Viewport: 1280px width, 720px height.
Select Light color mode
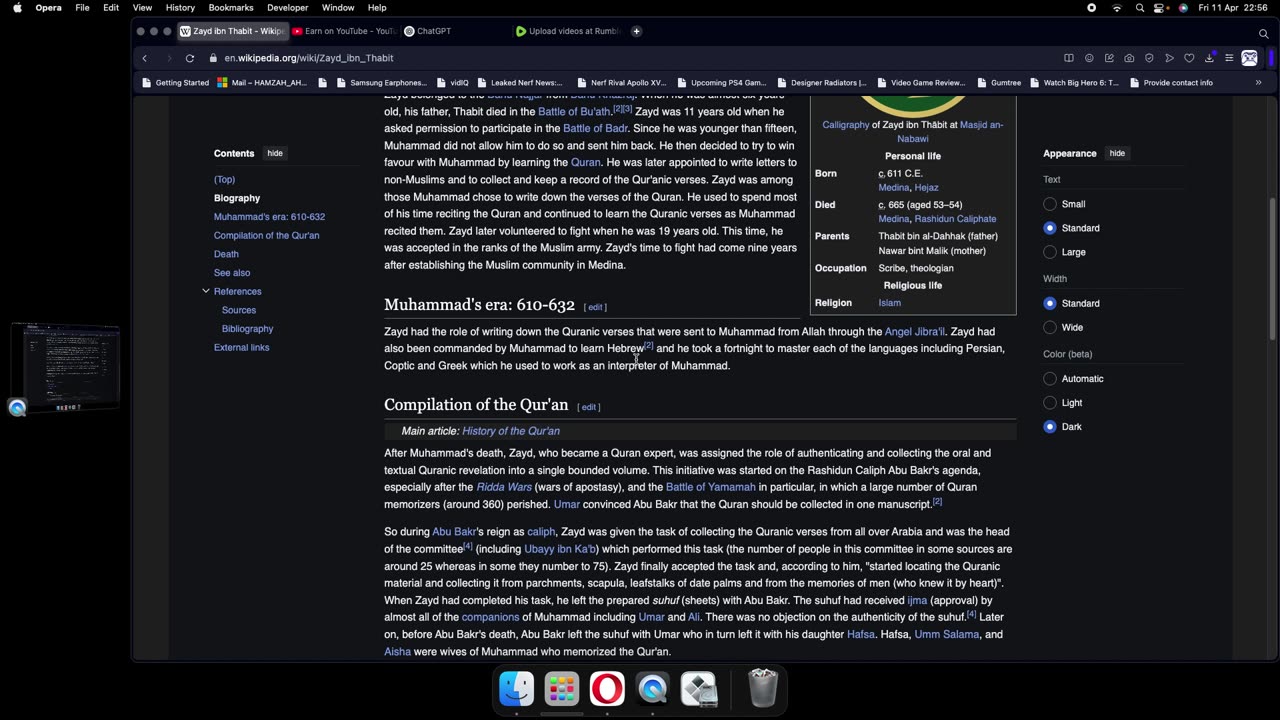[x=1049, y=403]
